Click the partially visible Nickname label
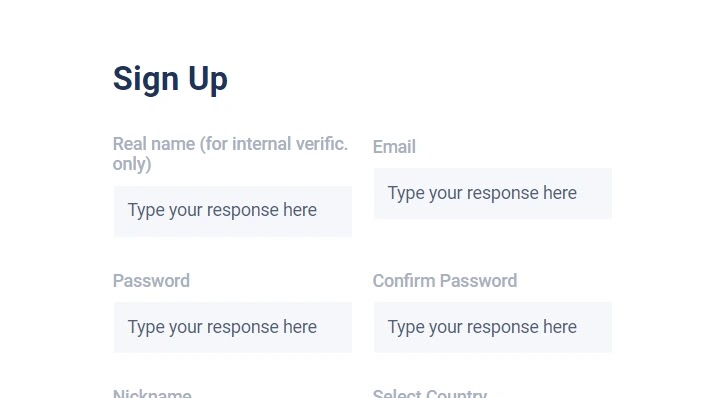 coord(152,393)
